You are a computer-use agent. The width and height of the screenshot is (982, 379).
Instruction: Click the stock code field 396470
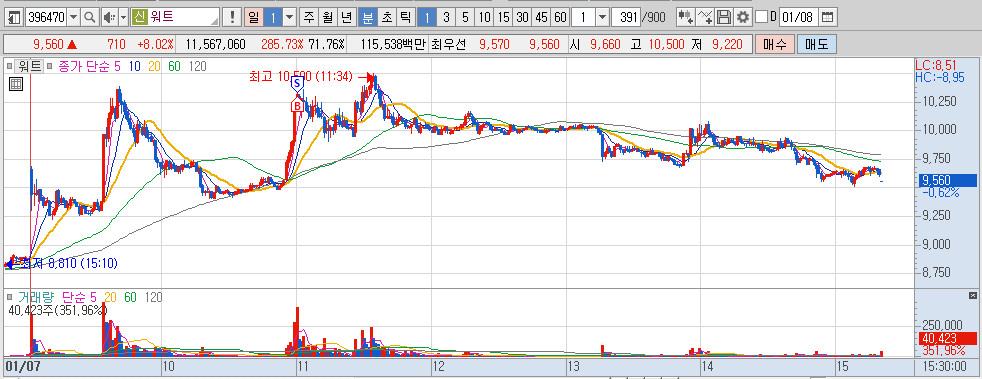coord(46,18)
